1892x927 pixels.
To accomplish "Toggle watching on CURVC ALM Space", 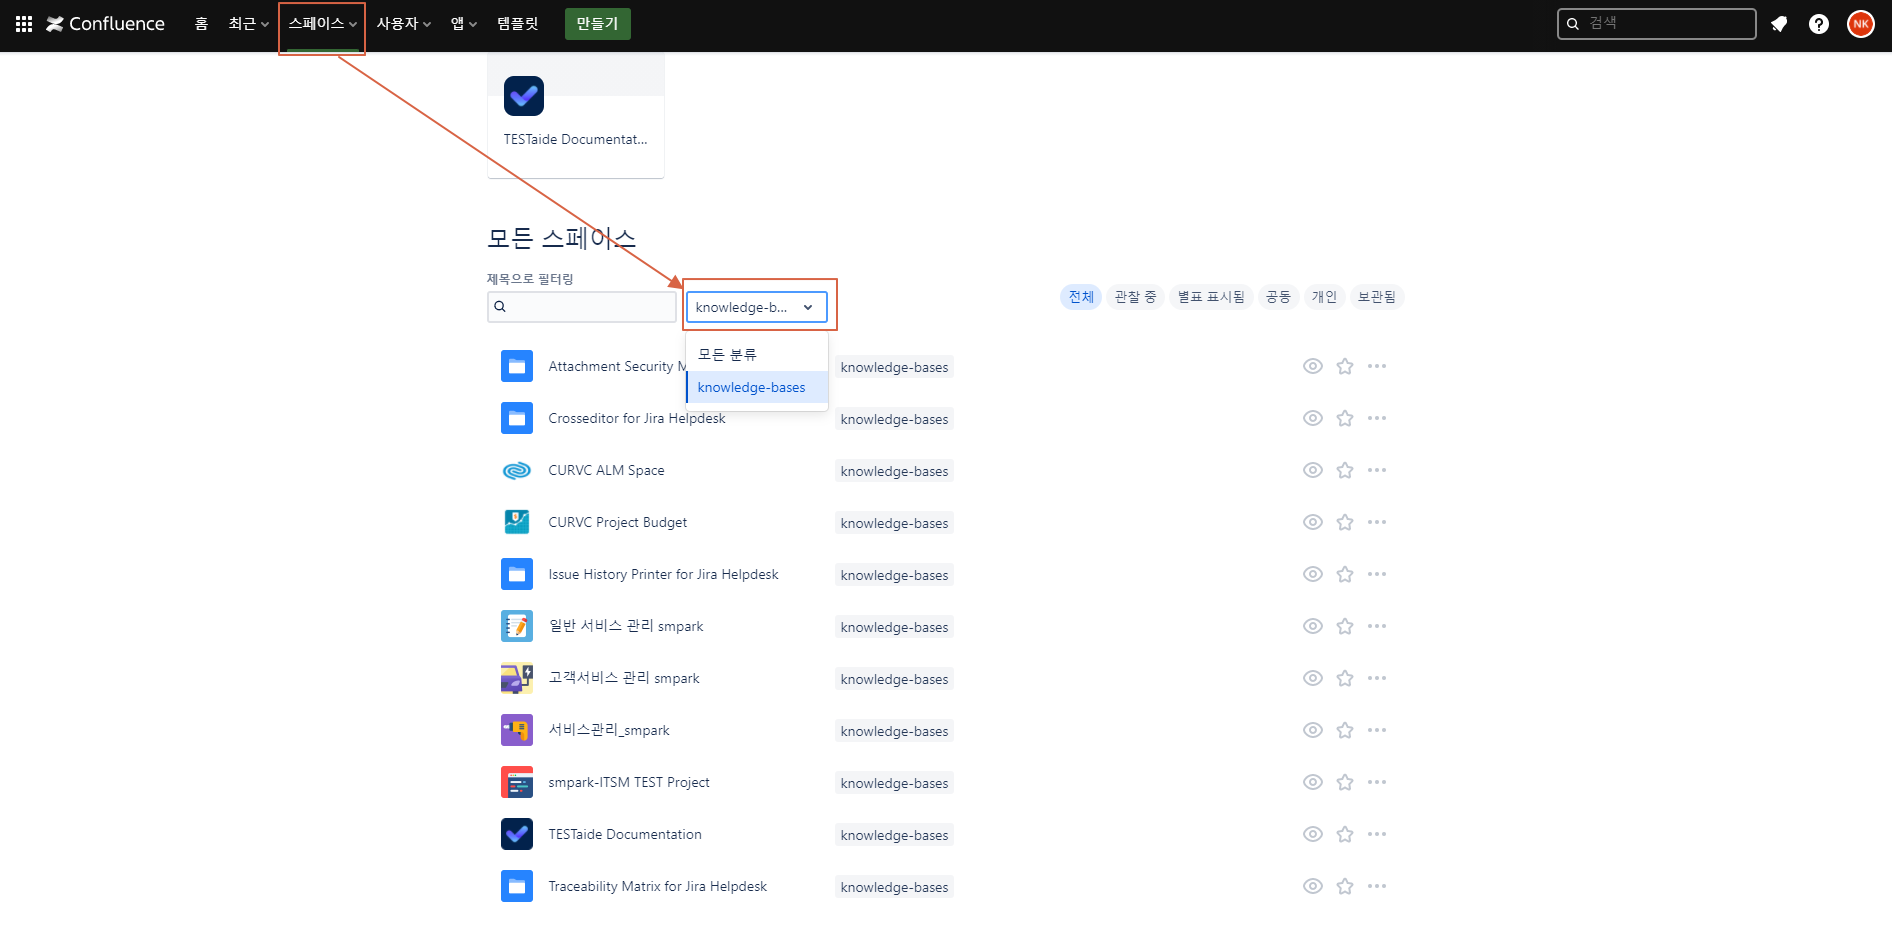I will tap(1313, 470).
